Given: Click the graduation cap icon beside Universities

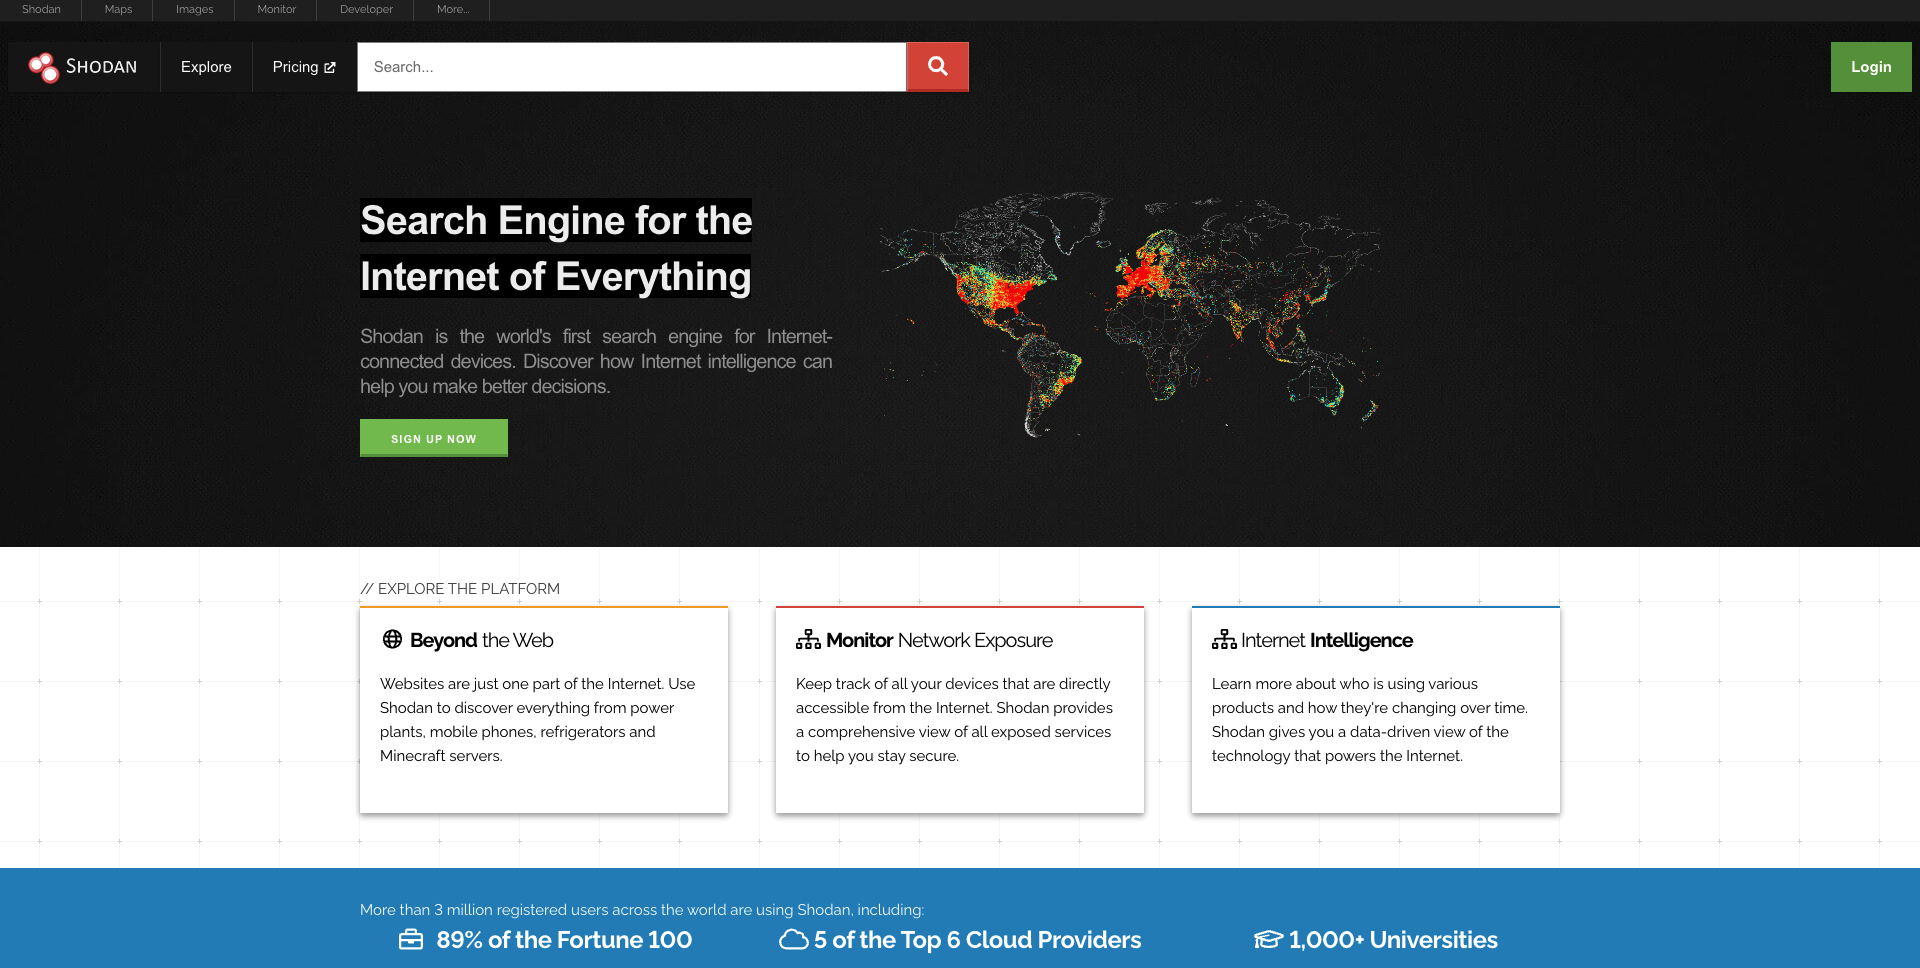Looking at the screenshot, I should coord(1268,940).
